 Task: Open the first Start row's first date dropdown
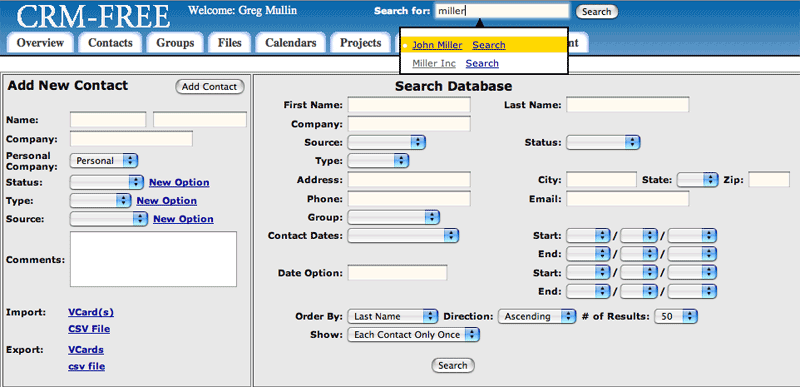point(588,236)
